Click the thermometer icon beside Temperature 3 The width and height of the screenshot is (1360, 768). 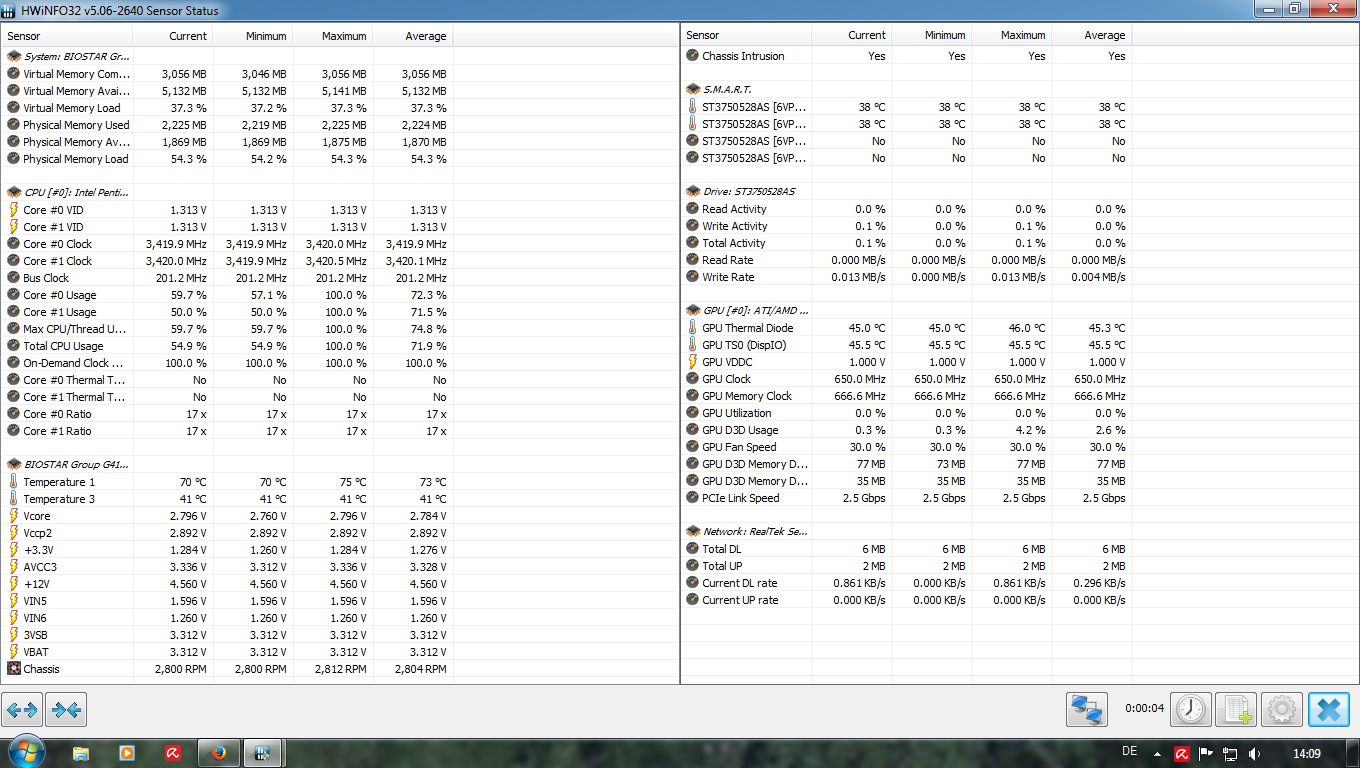pos(14,499)
